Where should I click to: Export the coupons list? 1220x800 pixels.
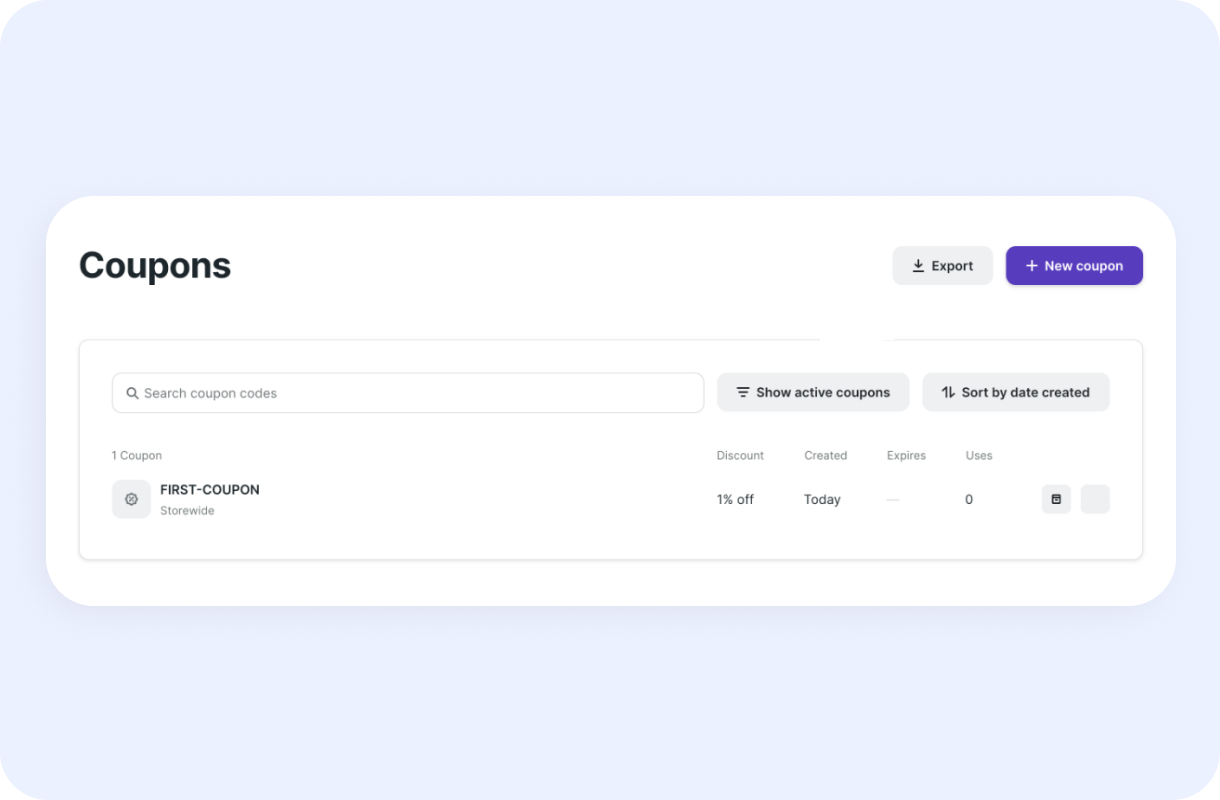943,266
